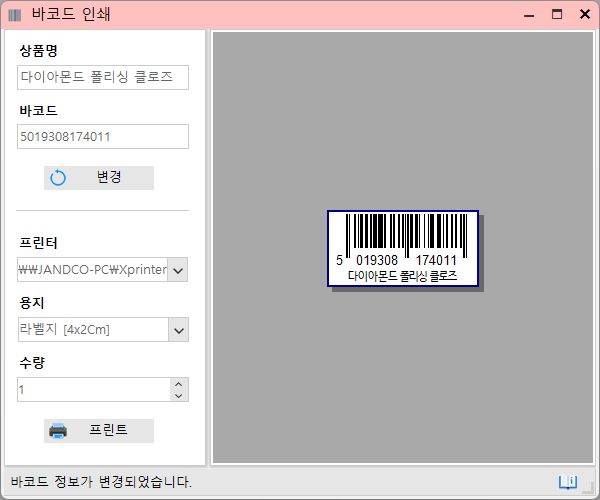Click the 수량 label
The height and width of the screenshot is (500, 600).
[32, 362]
